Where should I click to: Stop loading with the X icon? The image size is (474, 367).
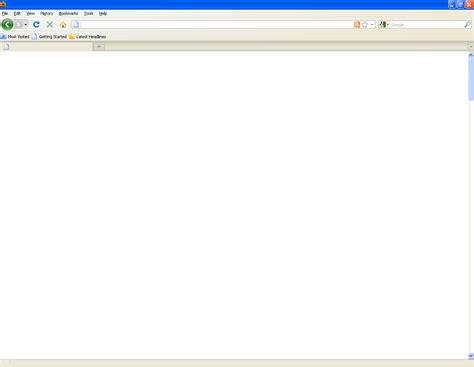pyautogui.click(x=49, y=24)
